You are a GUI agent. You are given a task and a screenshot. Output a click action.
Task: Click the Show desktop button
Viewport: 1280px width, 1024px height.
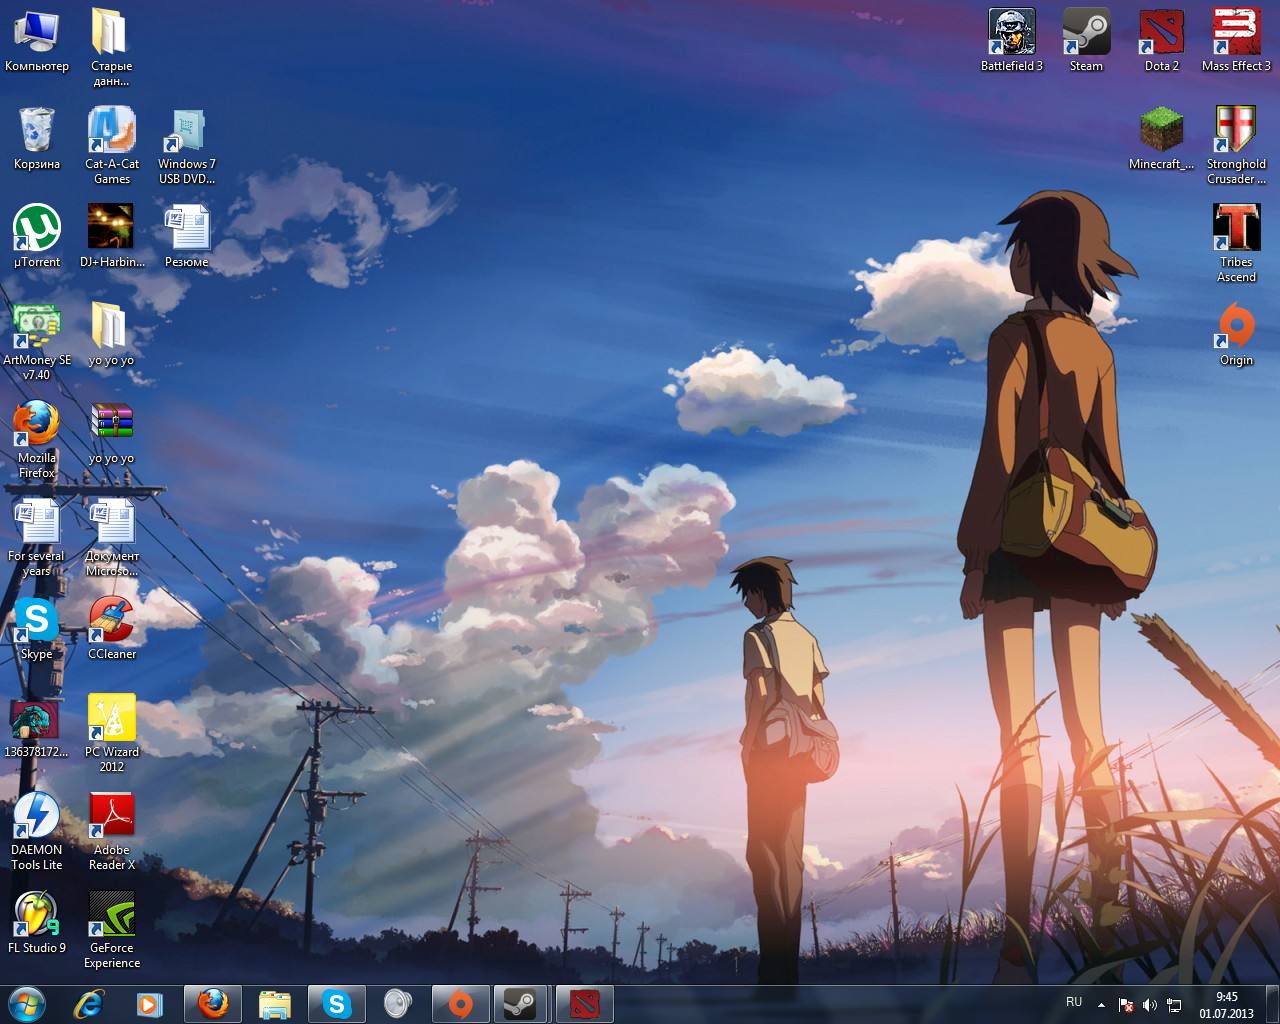tap(1272, 1004)
